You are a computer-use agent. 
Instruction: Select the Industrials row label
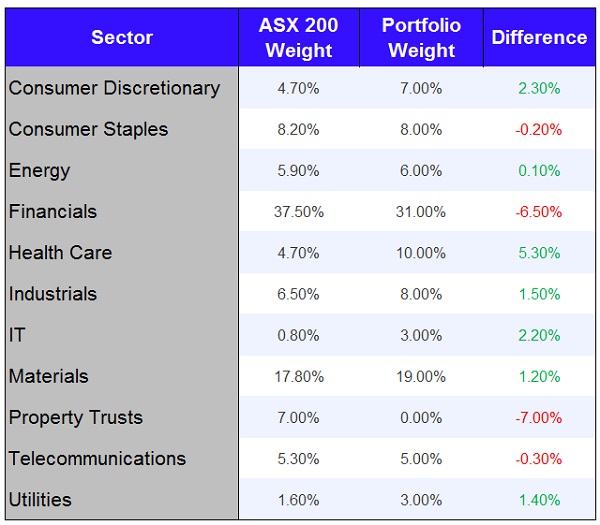53,294
